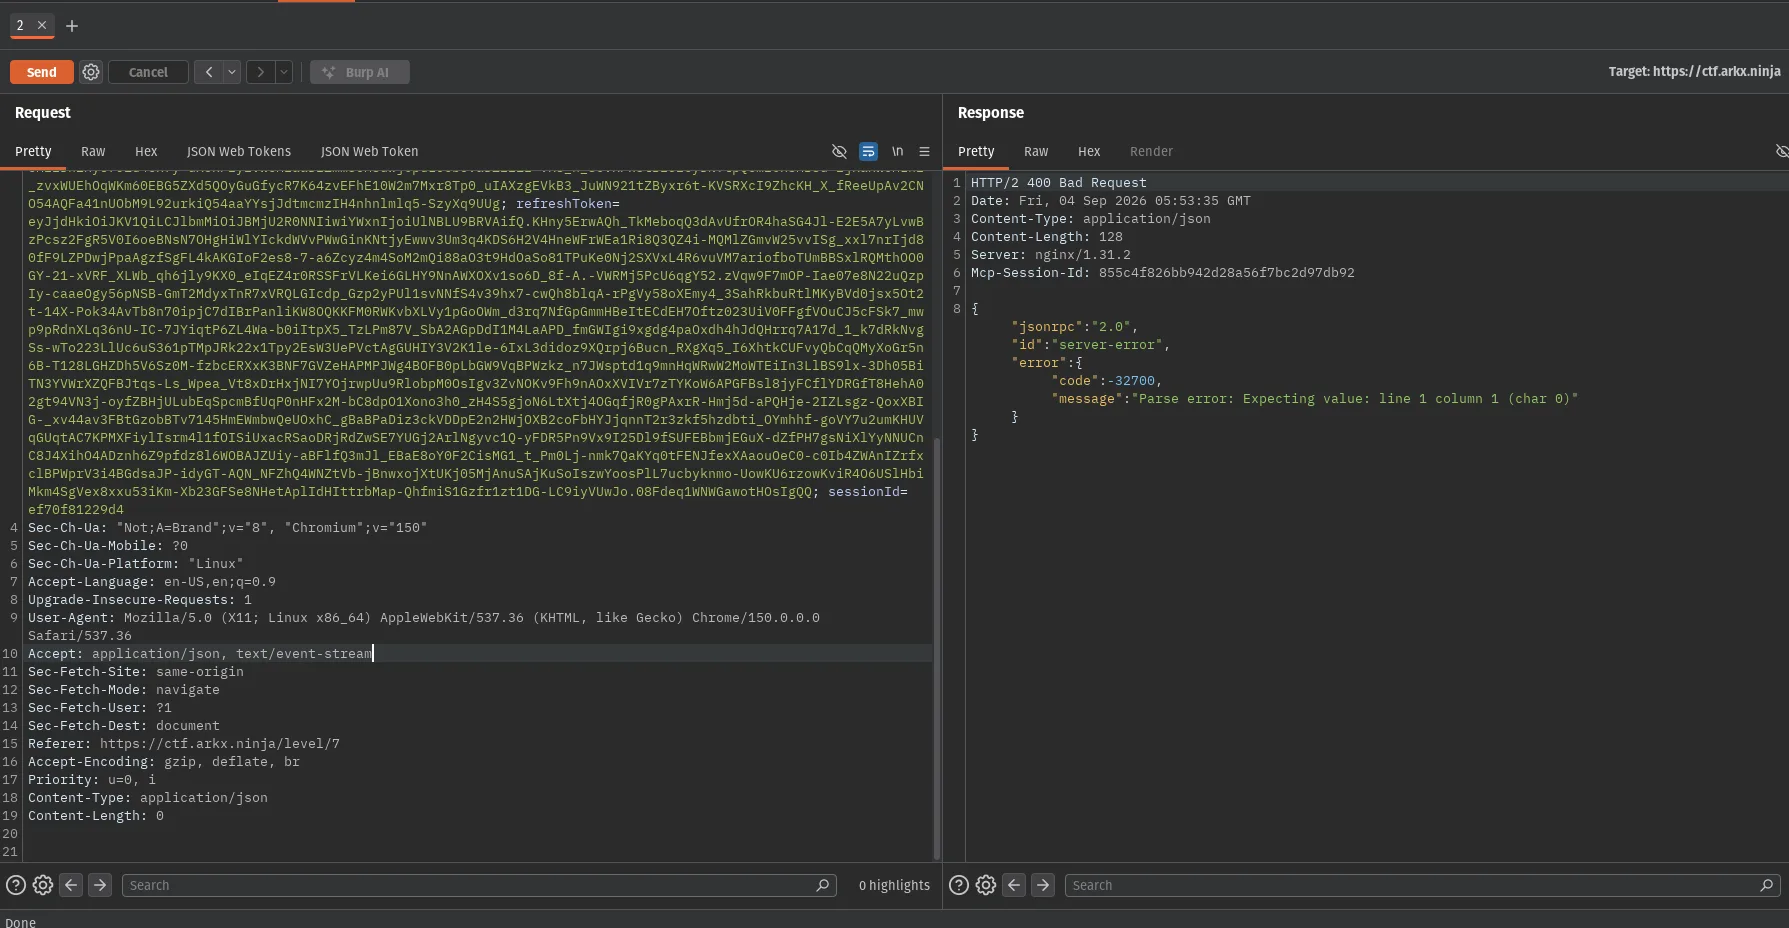Image resolution: width=1789 pixels, height=928 pixels.
Task: Switch response view to Raw tab
Action: [1036, 151]
